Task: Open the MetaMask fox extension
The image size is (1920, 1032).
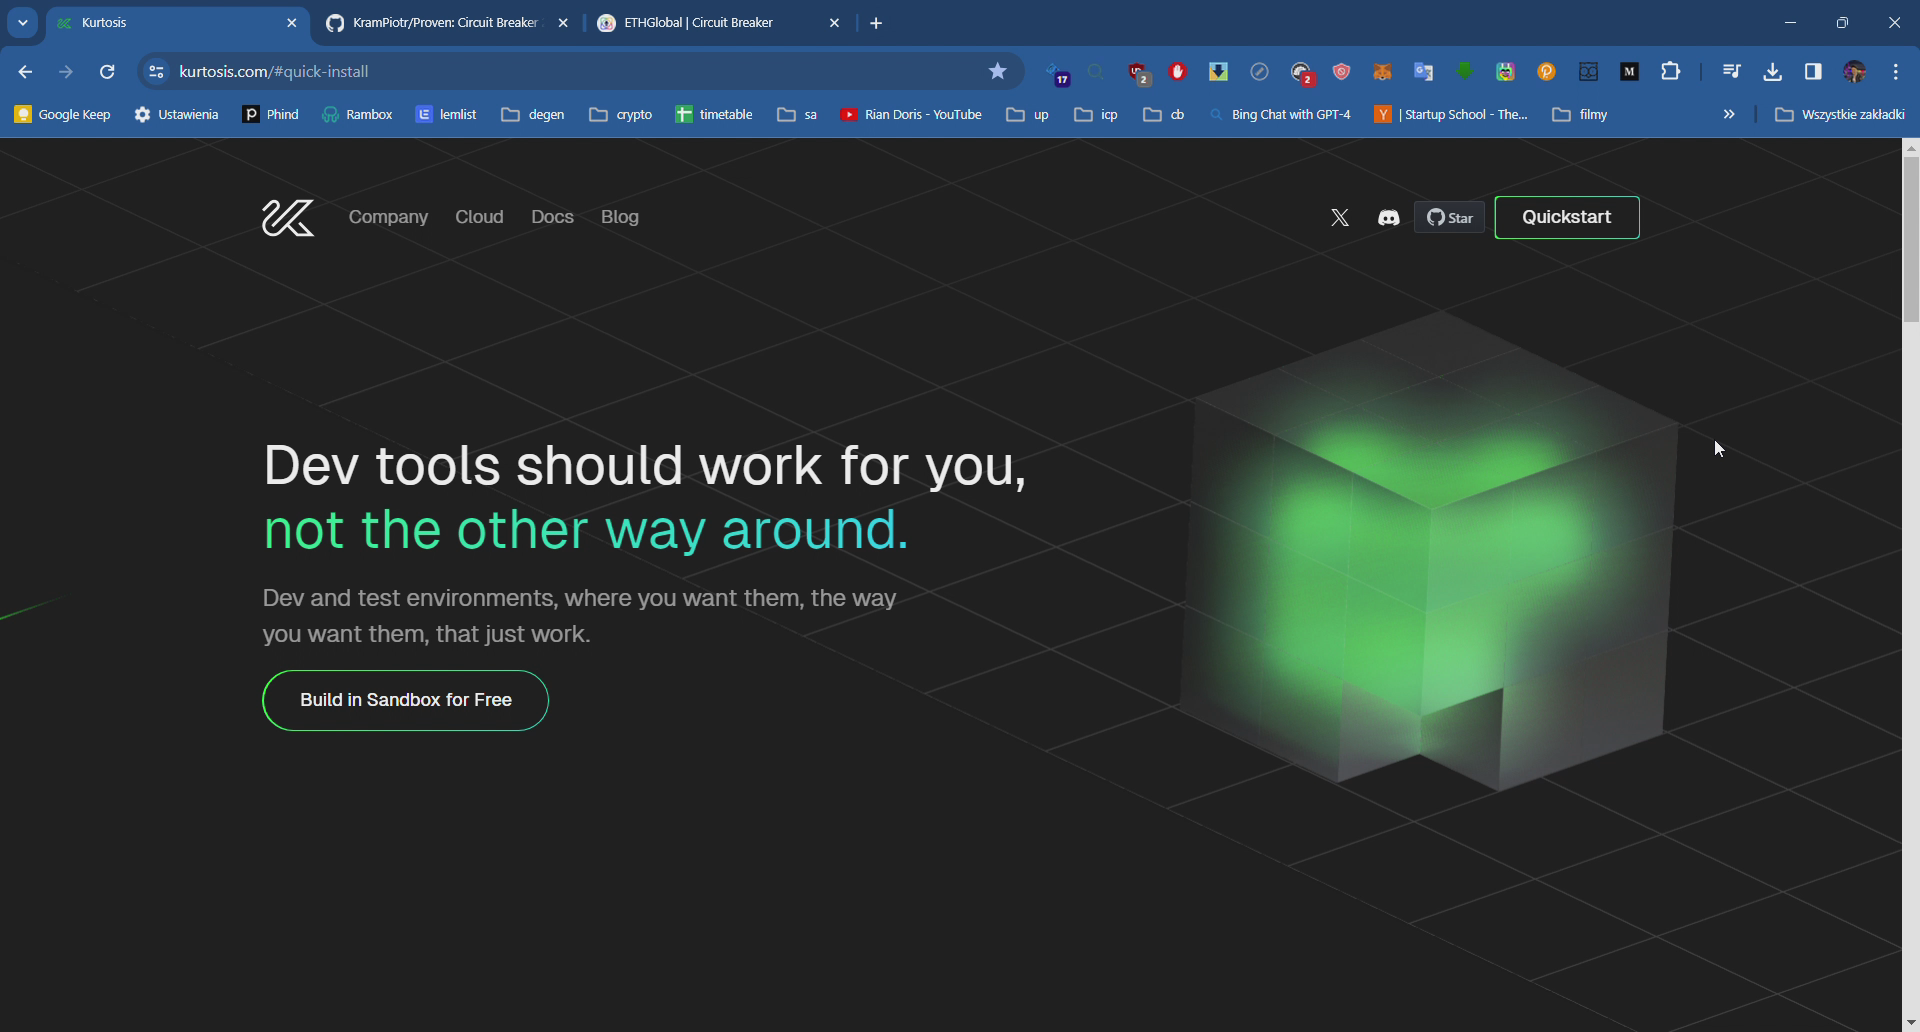Action: click(1382, 72)
